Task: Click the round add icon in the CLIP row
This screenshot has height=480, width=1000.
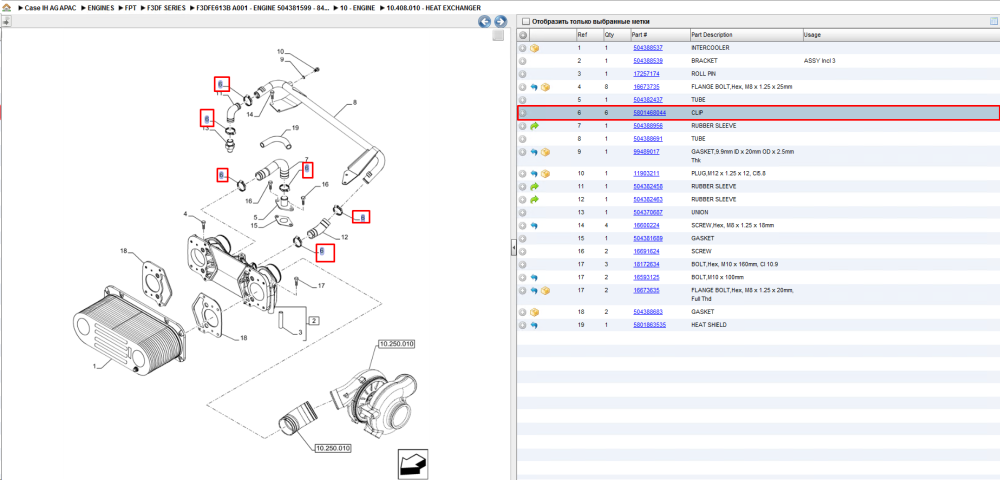Action: [522, 113]
